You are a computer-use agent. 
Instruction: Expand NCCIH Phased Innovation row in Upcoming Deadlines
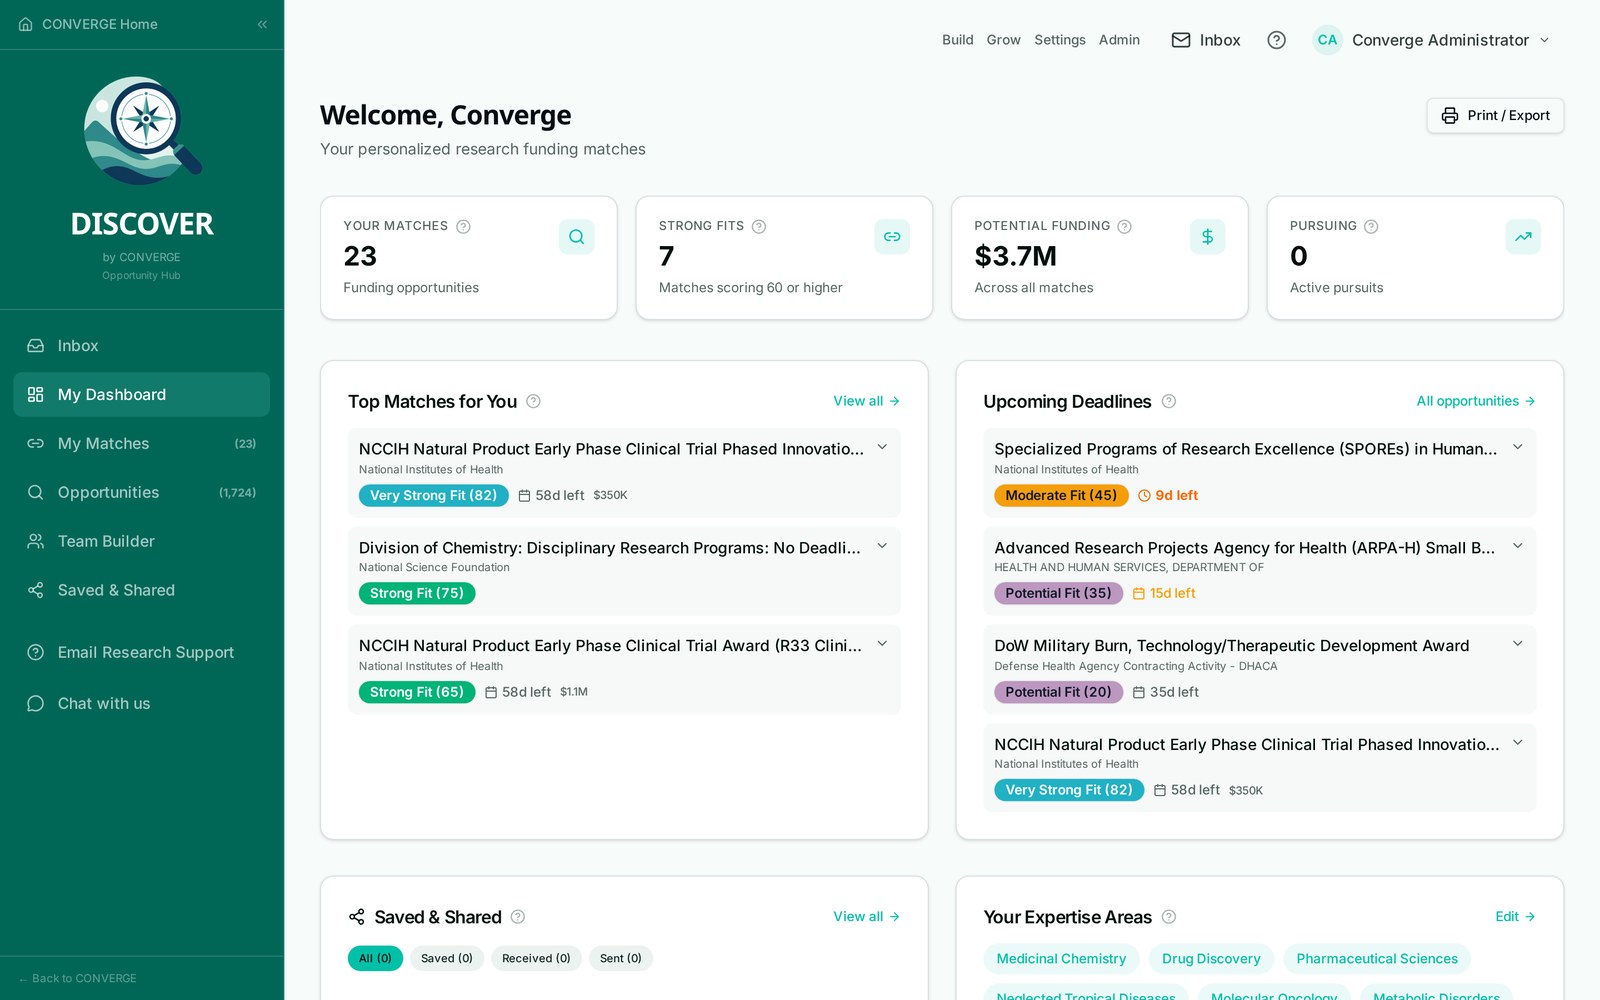(x=1517, y=743)
